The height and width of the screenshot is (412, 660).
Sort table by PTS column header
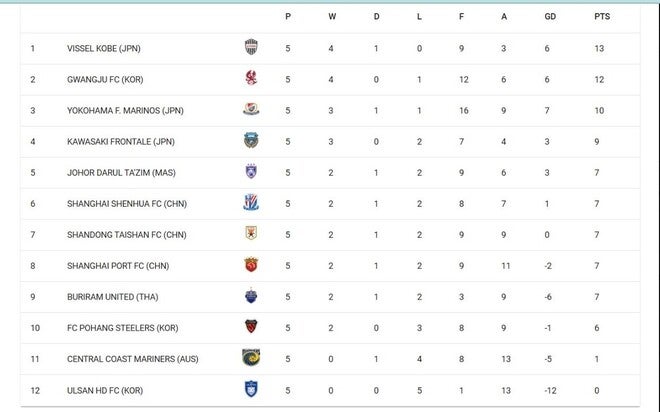tap(601, 16)
